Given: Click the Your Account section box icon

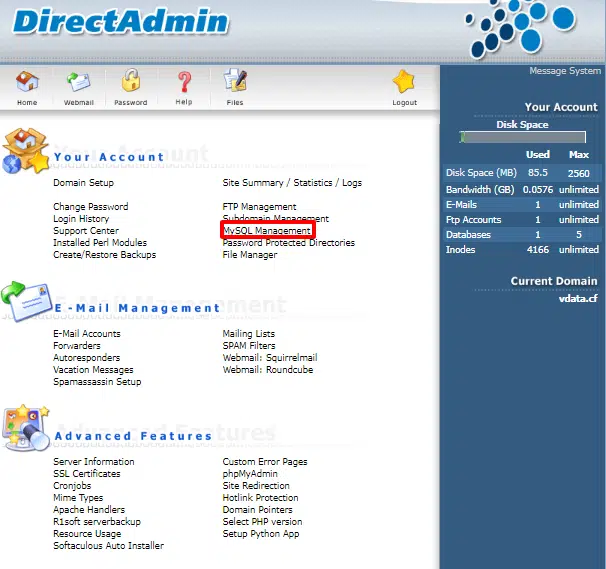Looking at the screenshot, I should pyautogui.click(x=25, y=151).
